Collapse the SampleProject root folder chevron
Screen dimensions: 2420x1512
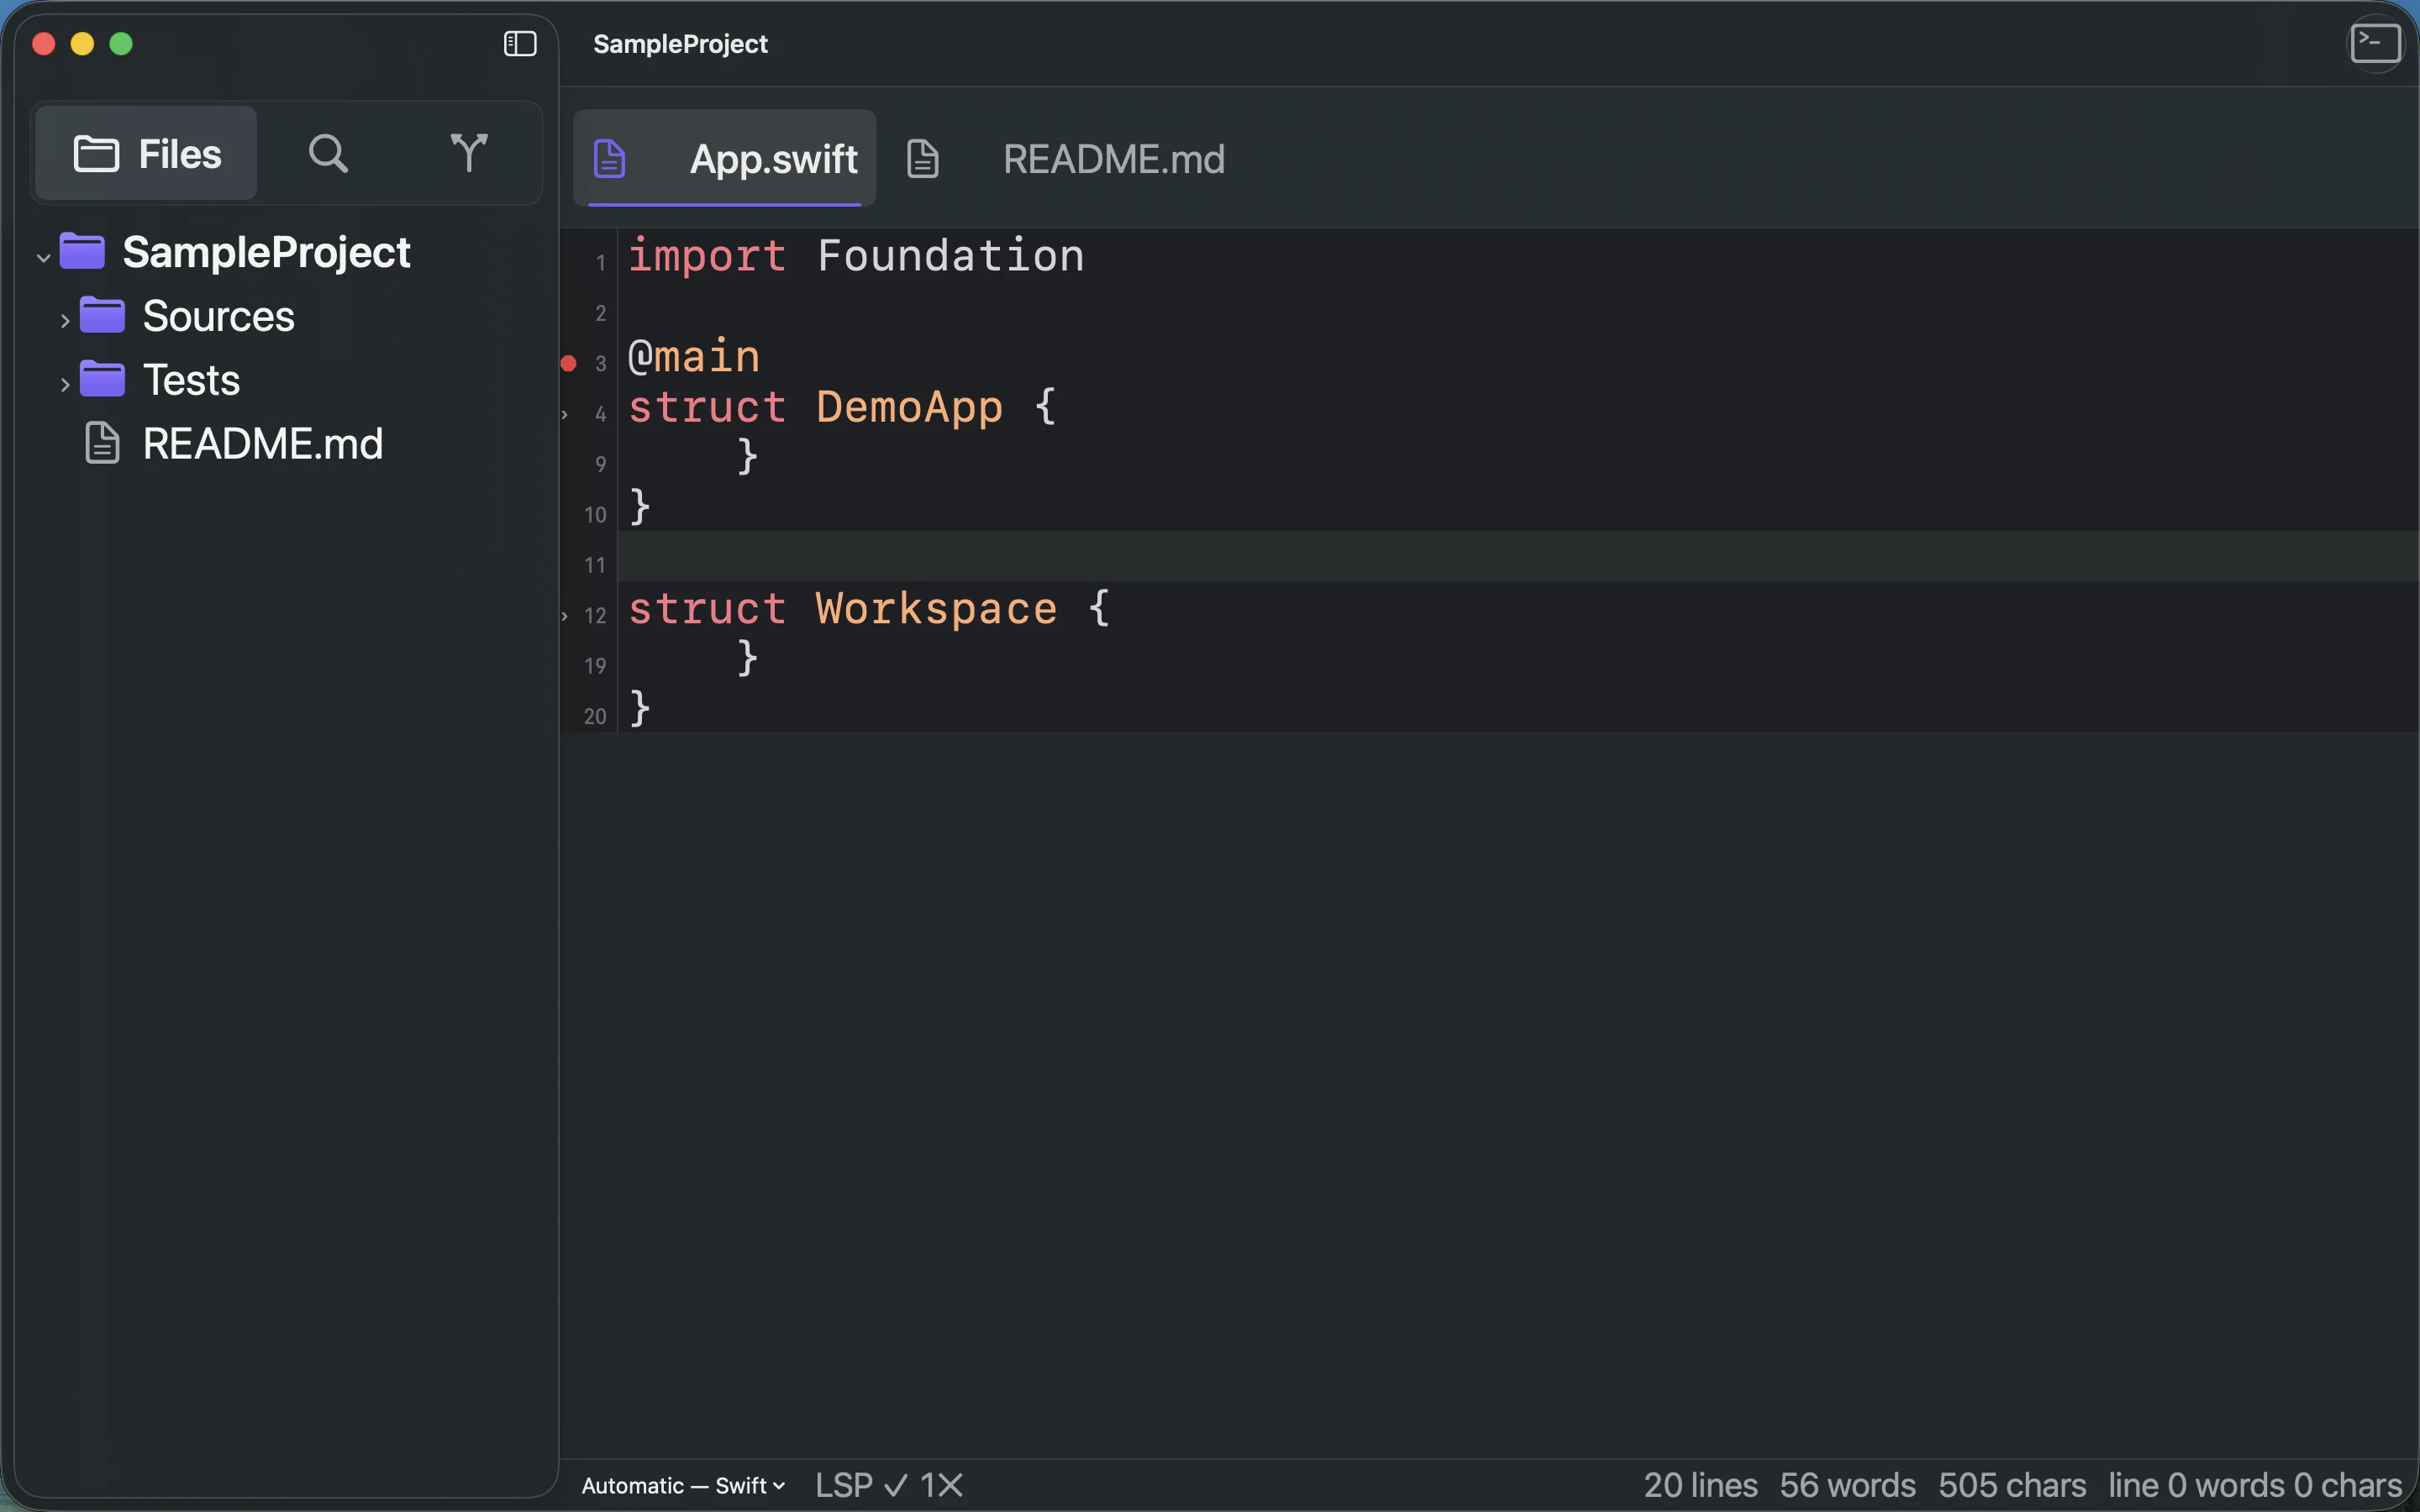click(x=43, y=257)
